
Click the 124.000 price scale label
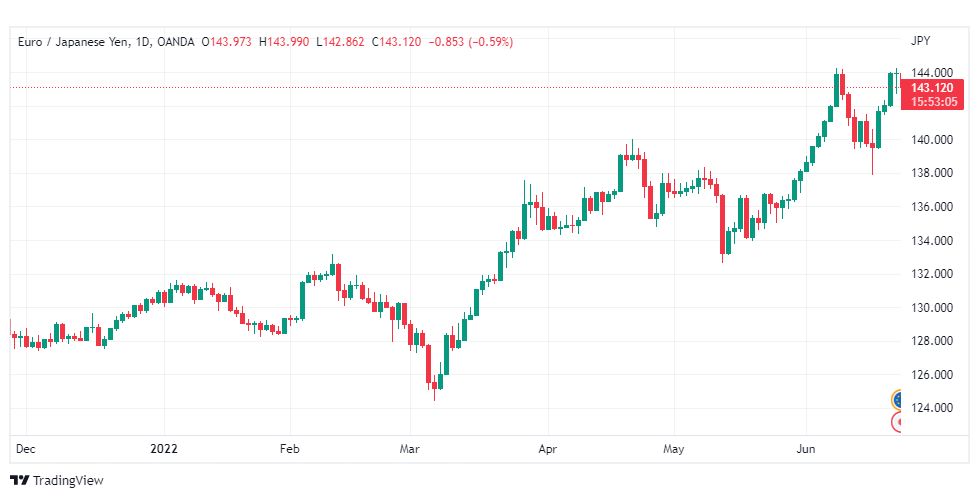point(932,408)
